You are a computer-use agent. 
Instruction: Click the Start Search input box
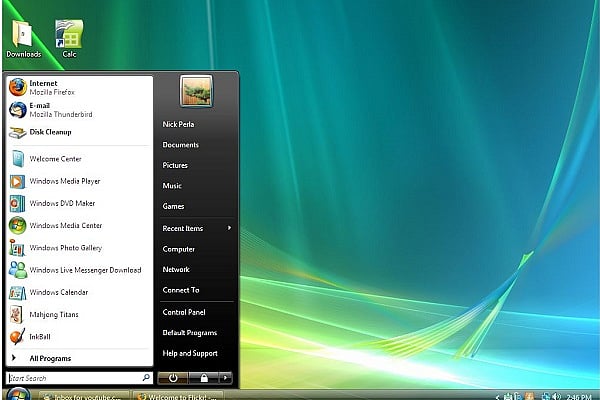coord(75,378)
